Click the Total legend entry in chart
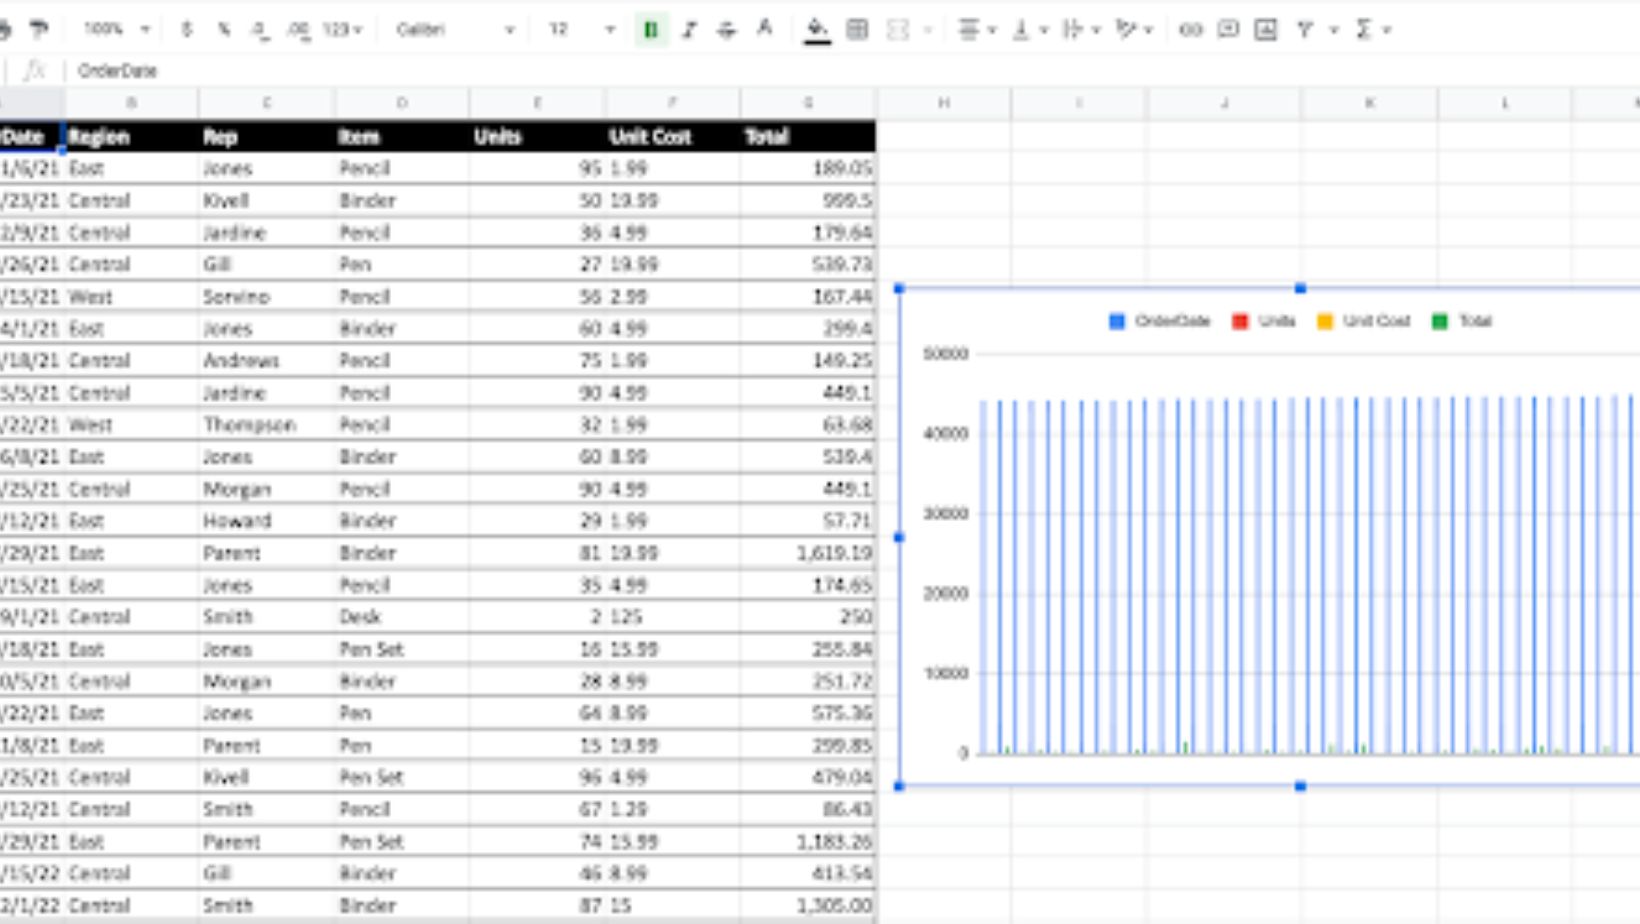The height and width of the screenshot is (924, 1640). tap(1462, 321)
